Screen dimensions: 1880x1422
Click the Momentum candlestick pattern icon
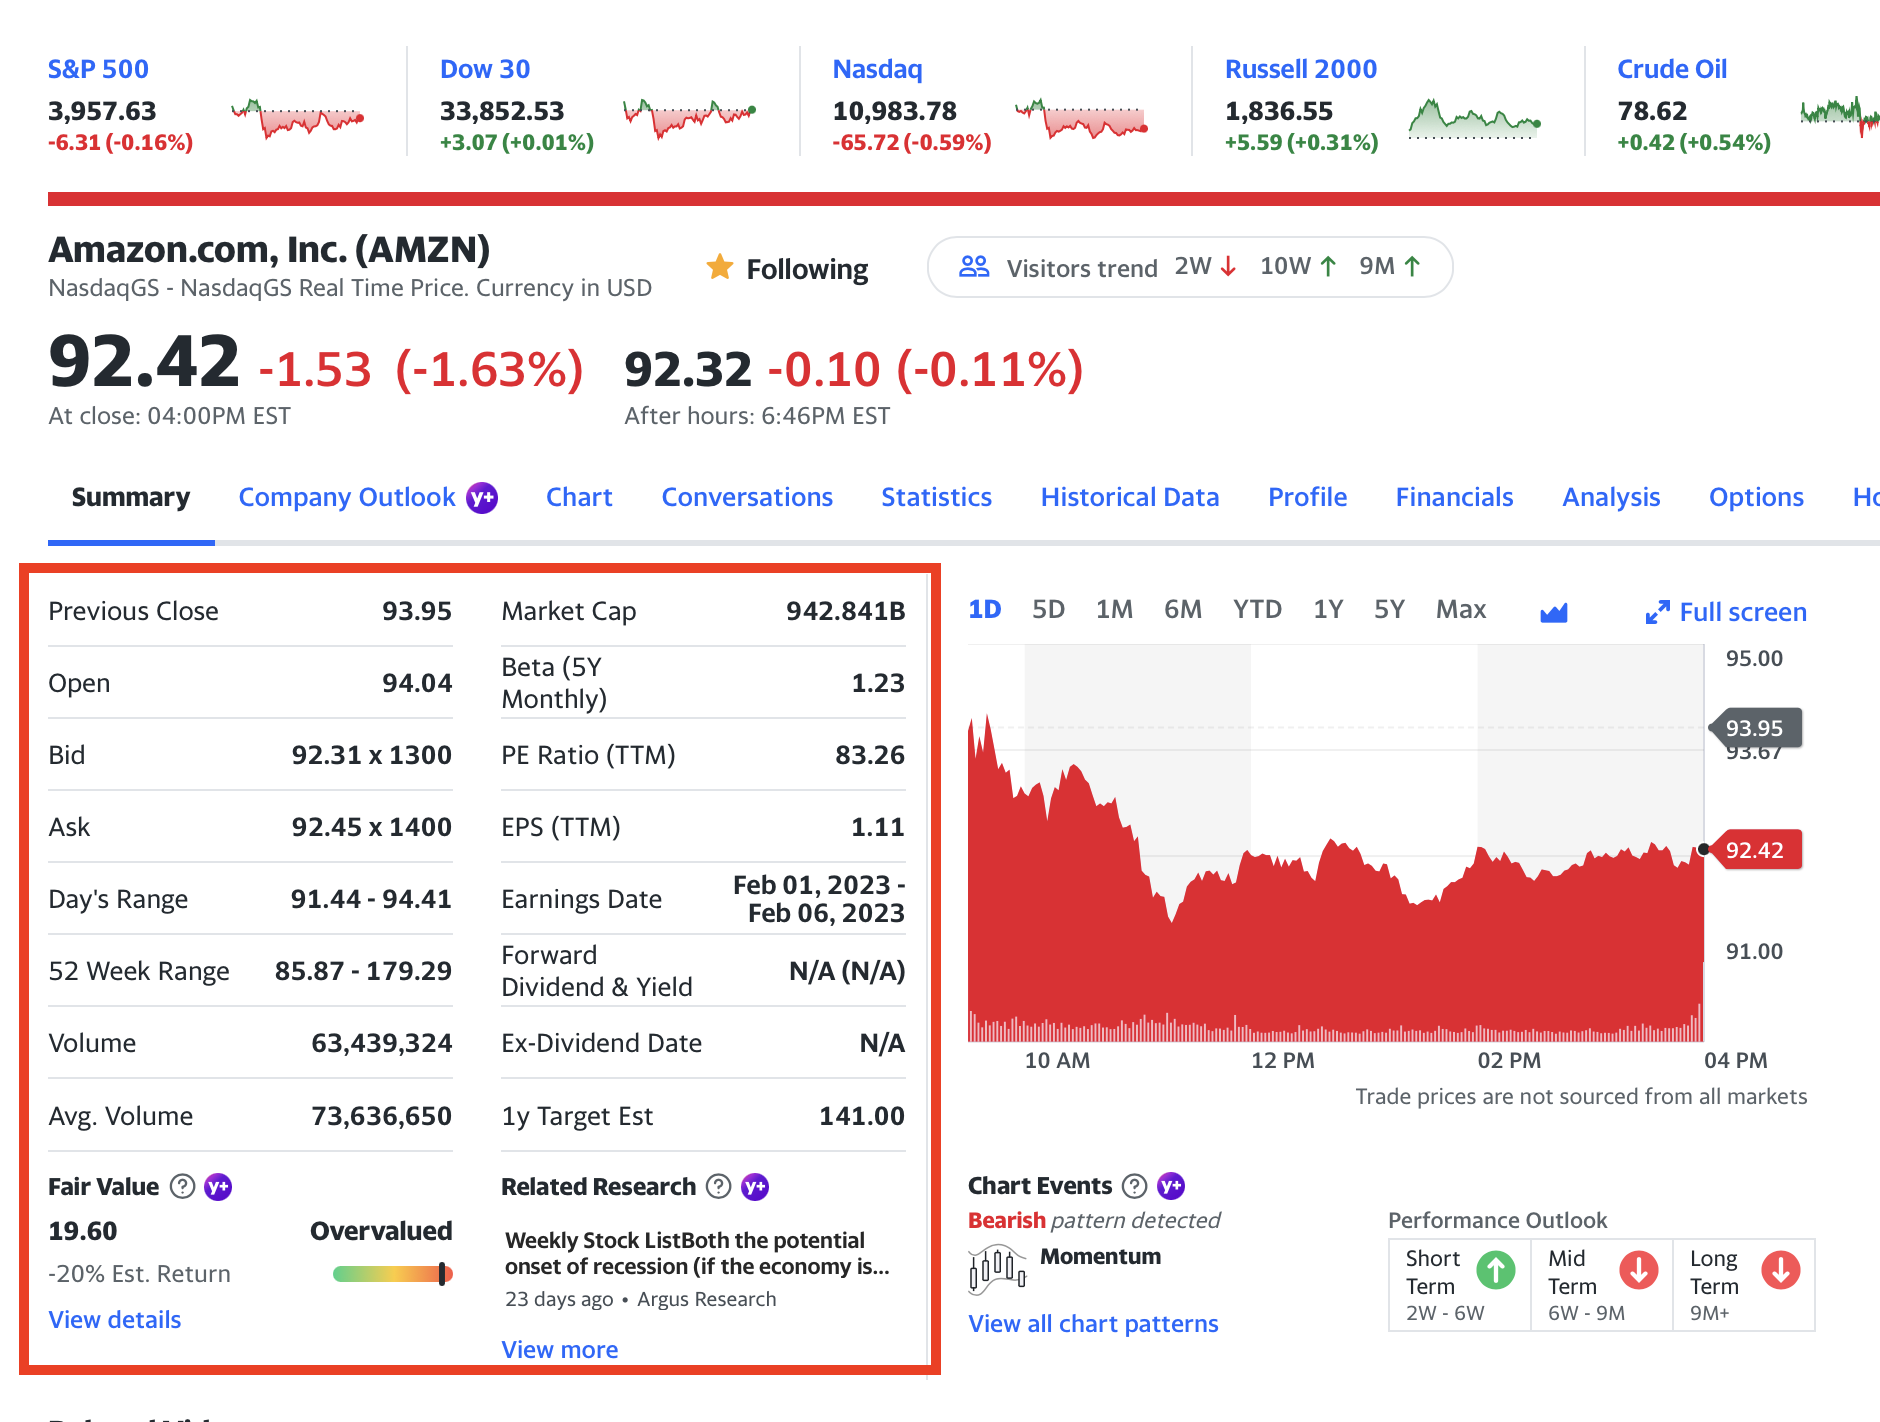[x=996, y=1270]
